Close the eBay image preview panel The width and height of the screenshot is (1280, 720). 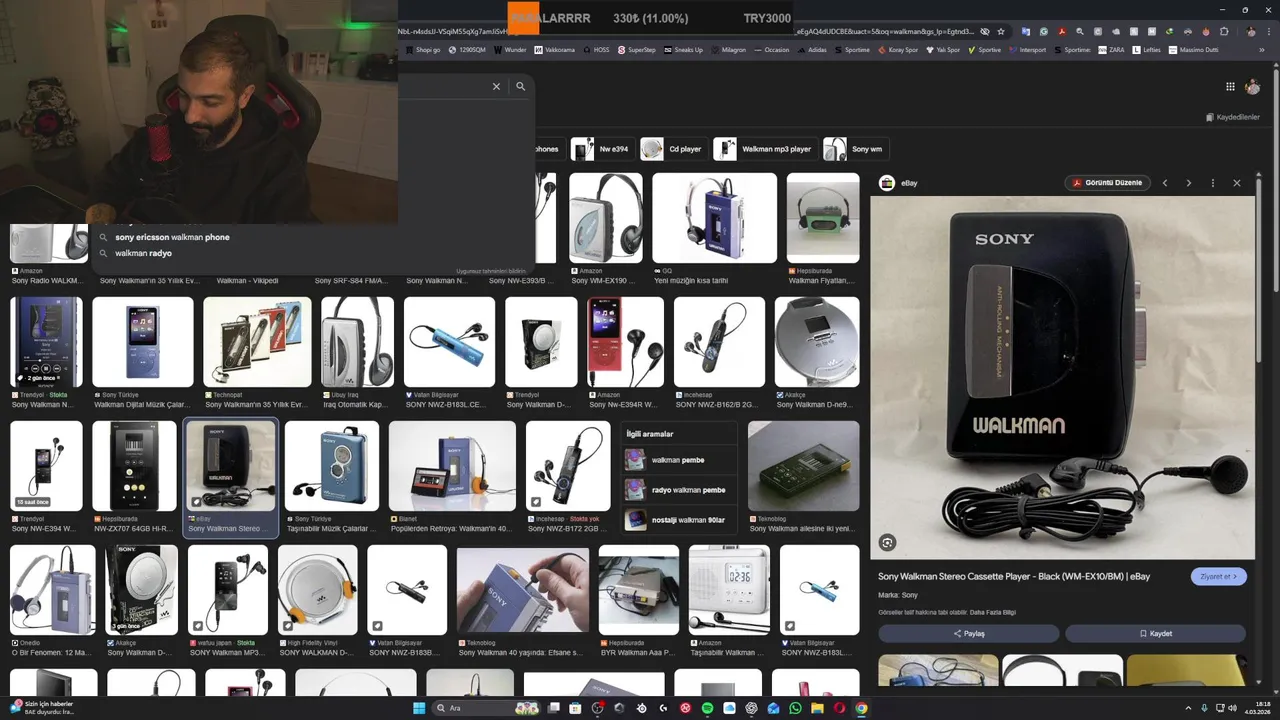click(1237, 183)
